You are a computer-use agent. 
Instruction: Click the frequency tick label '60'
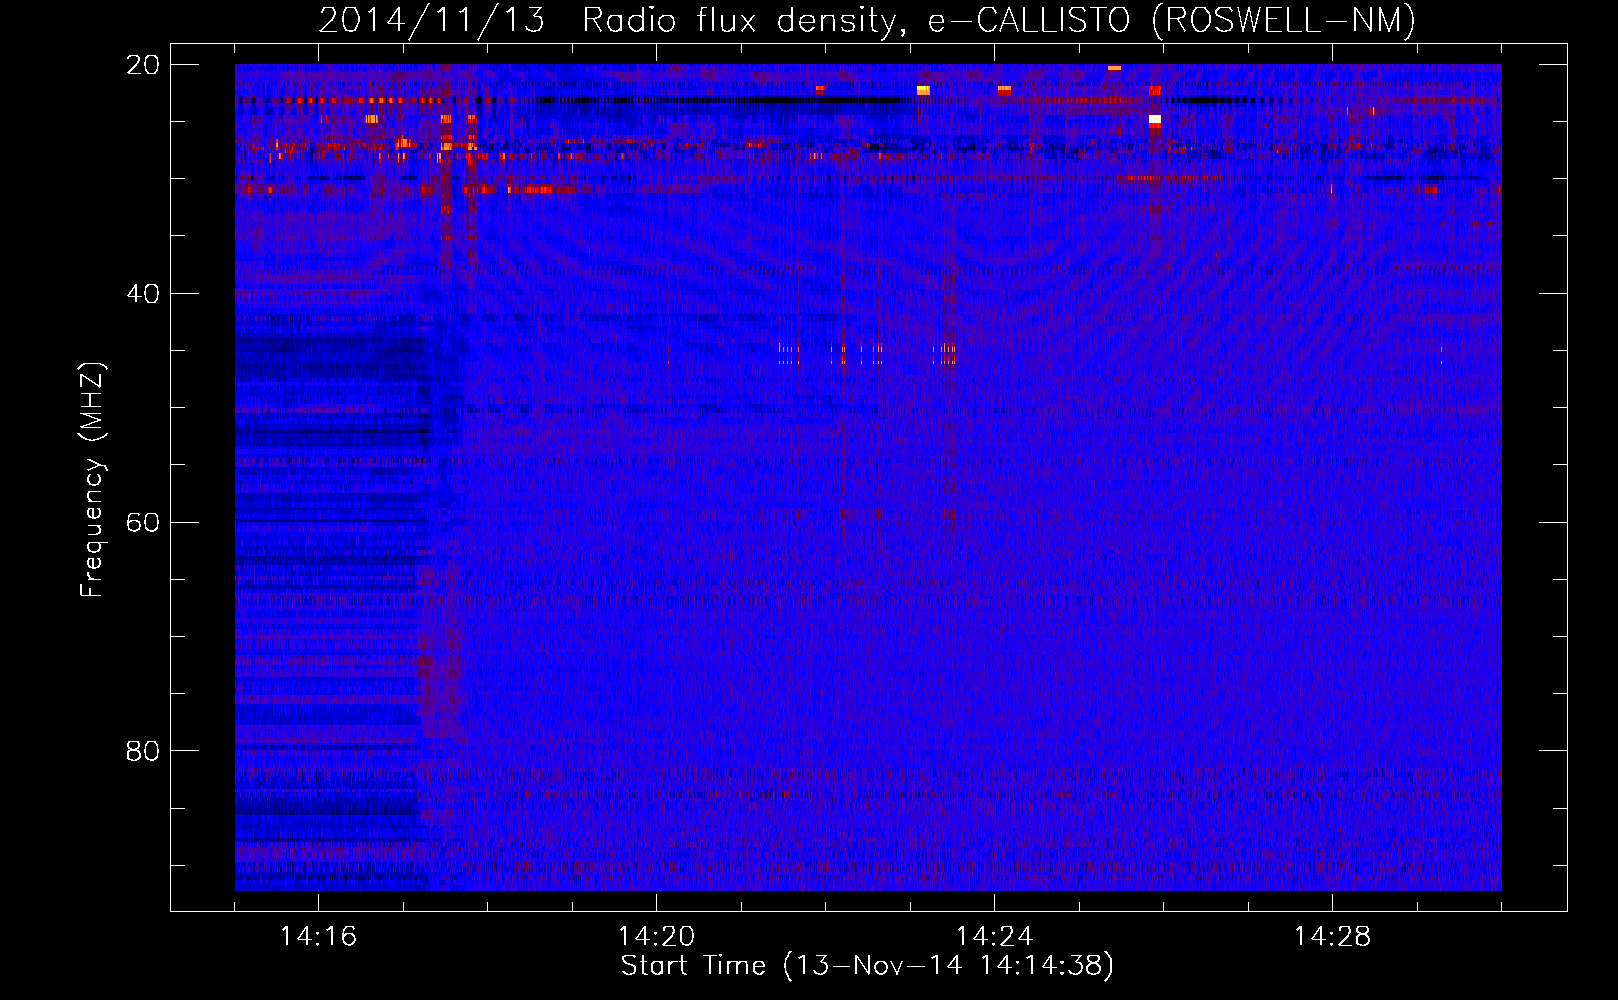[143, 523]
